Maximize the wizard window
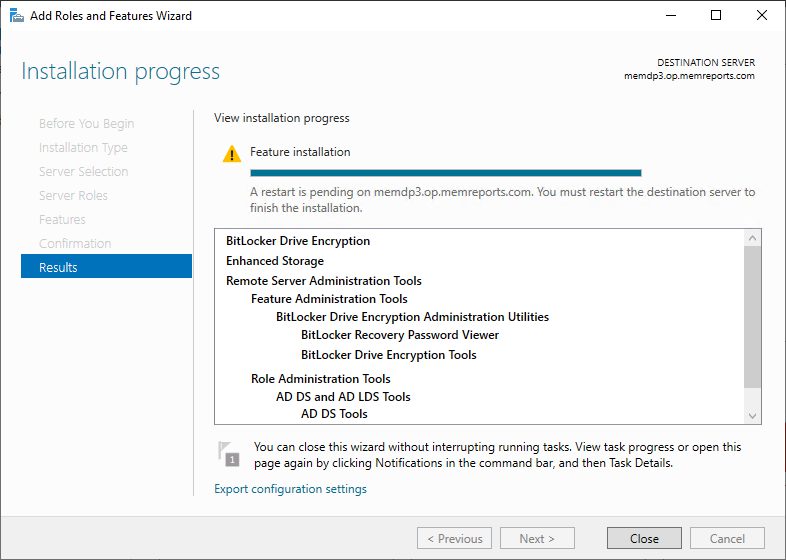Viewport: 786px width, 560px height. pos(716,16)
